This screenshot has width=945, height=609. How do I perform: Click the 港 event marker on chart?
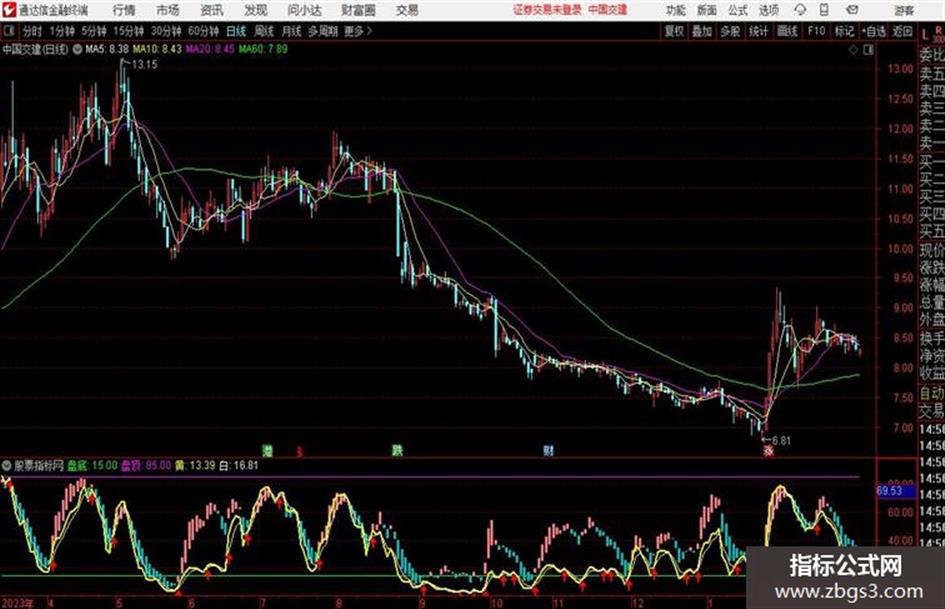(x=267, y=450)
